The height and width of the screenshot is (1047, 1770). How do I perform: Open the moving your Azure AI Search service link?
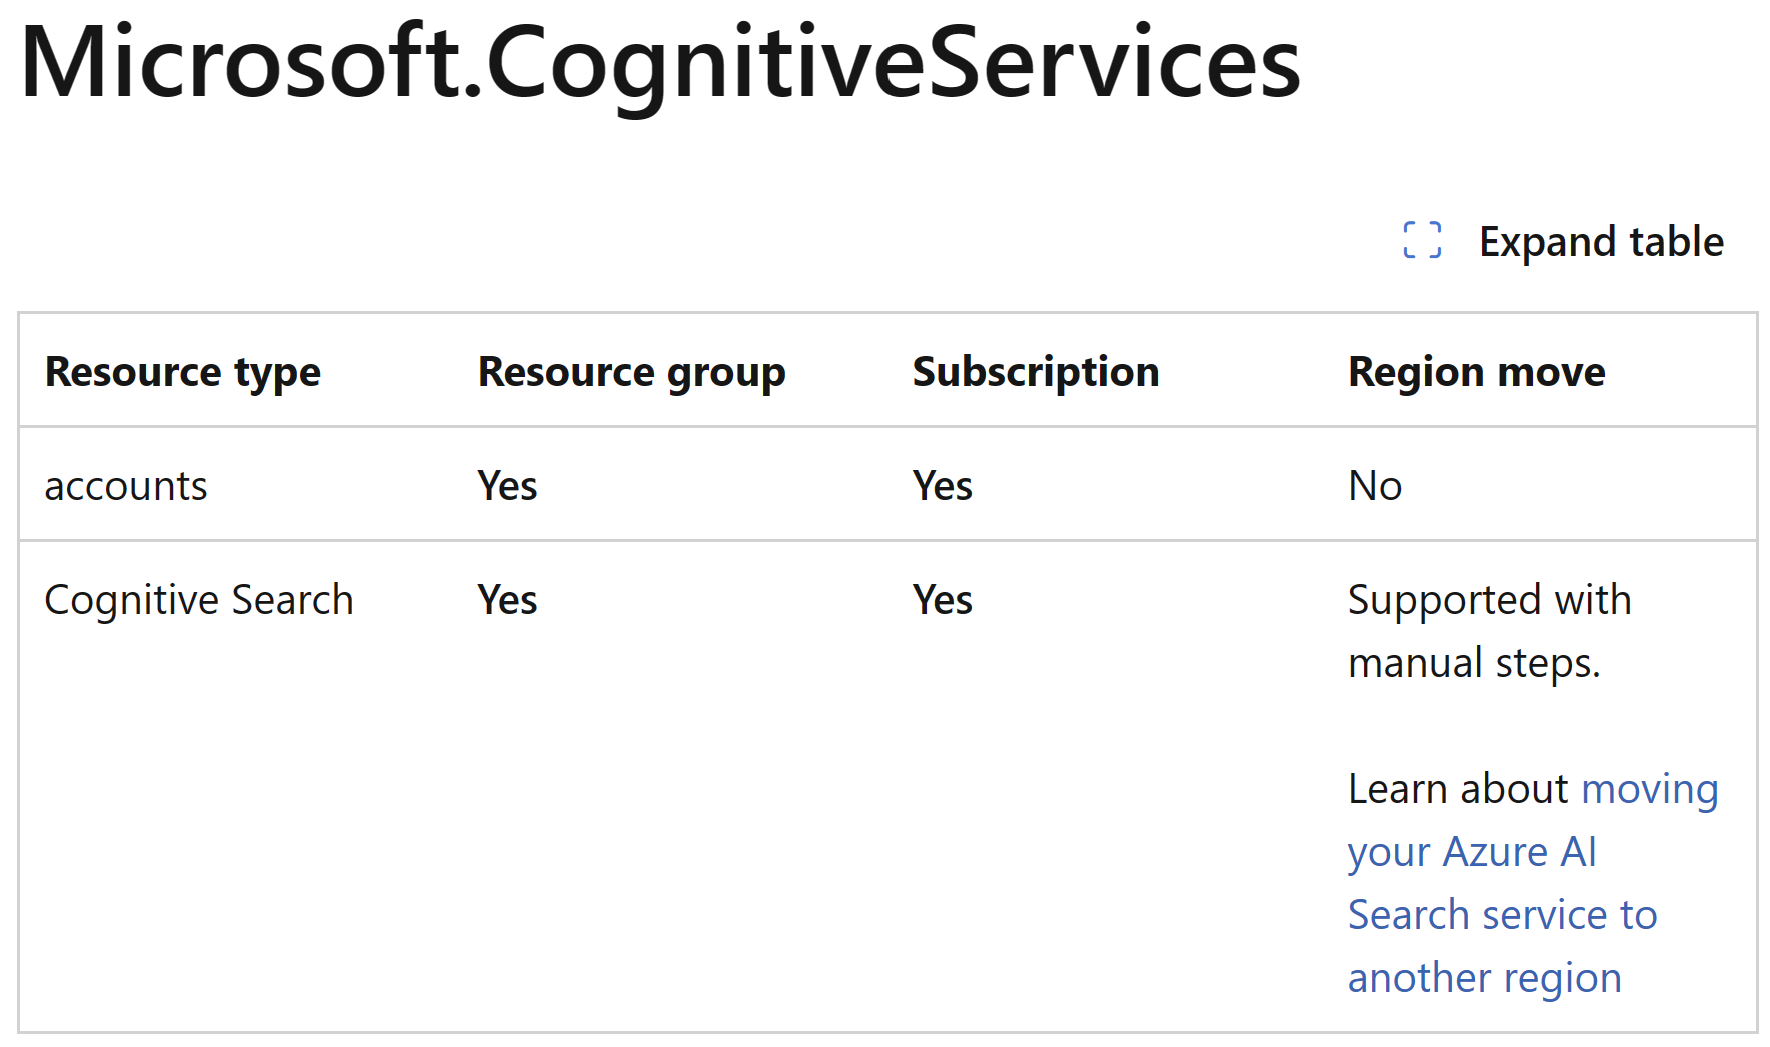click(x=1533, y=883)
